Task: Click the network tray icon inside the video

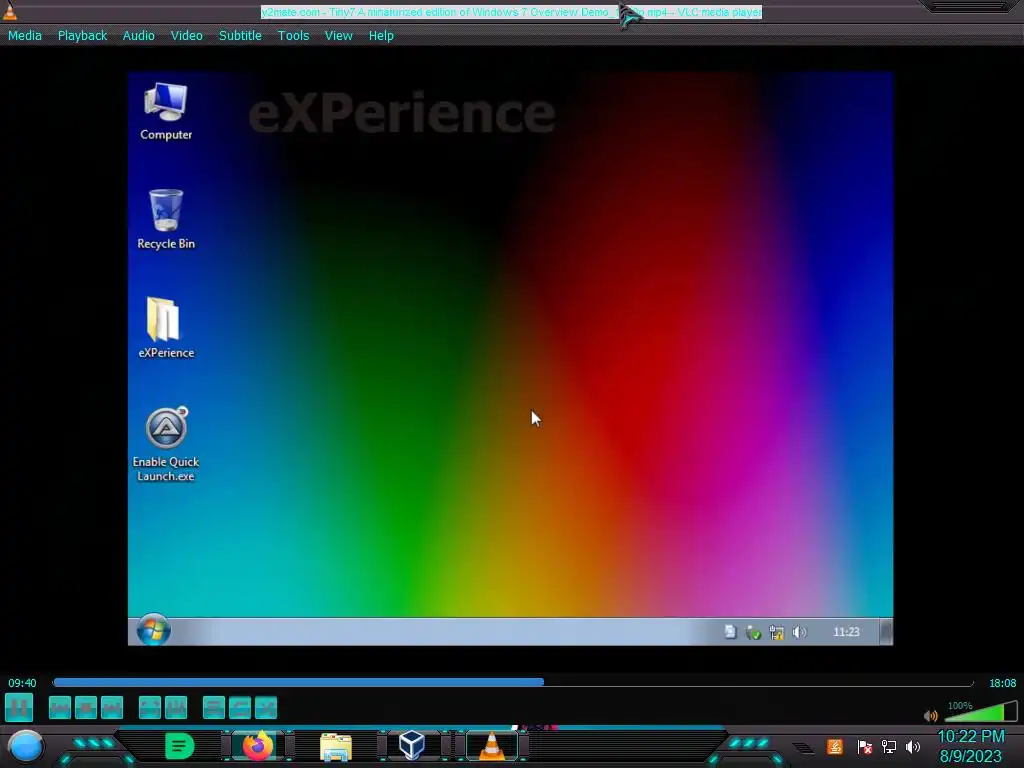Action: pyautogui.click(x=776, y=632)
